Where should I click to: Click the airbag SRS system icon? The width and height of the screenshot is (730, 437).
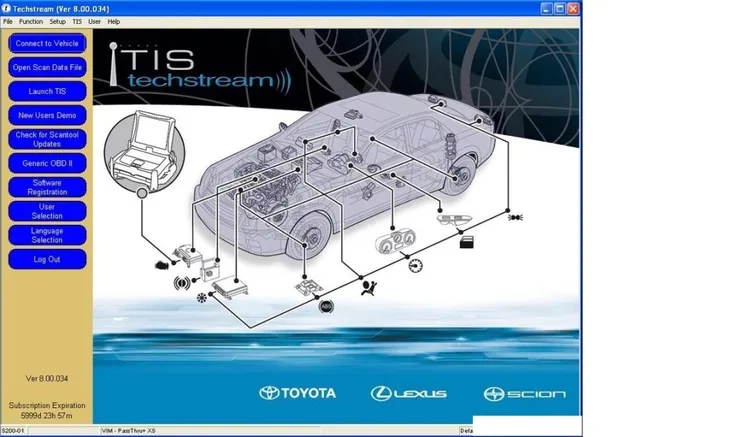tap(369, 288)
